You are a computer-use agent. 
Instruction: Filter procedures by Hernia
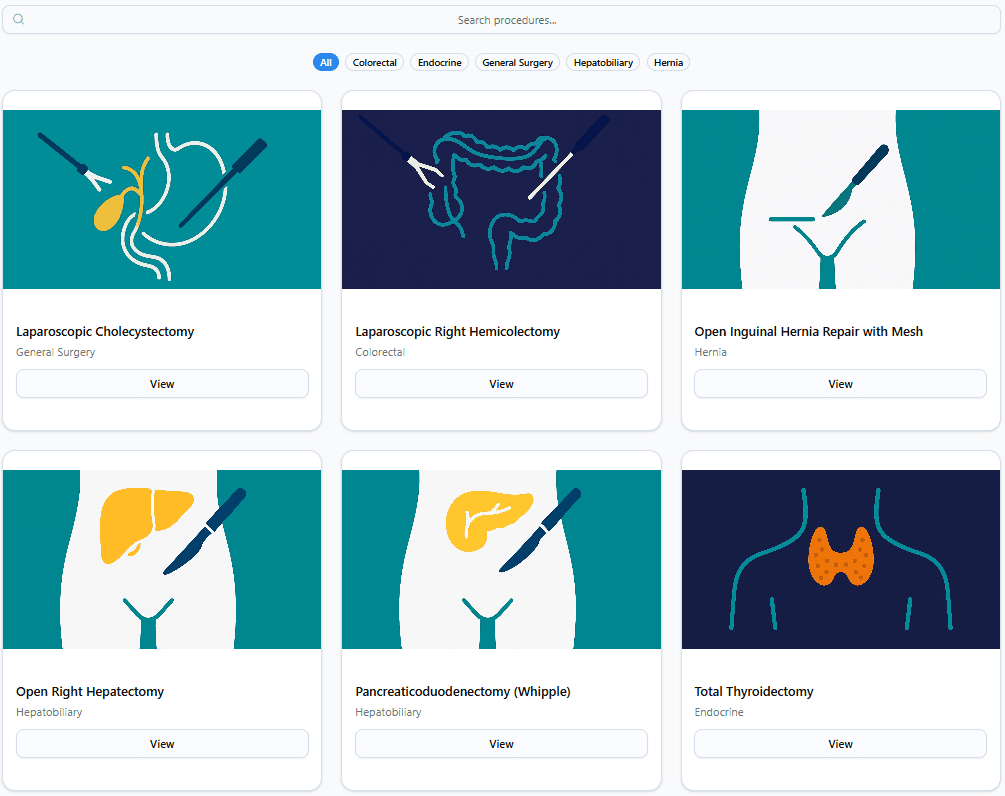point(668,62)
